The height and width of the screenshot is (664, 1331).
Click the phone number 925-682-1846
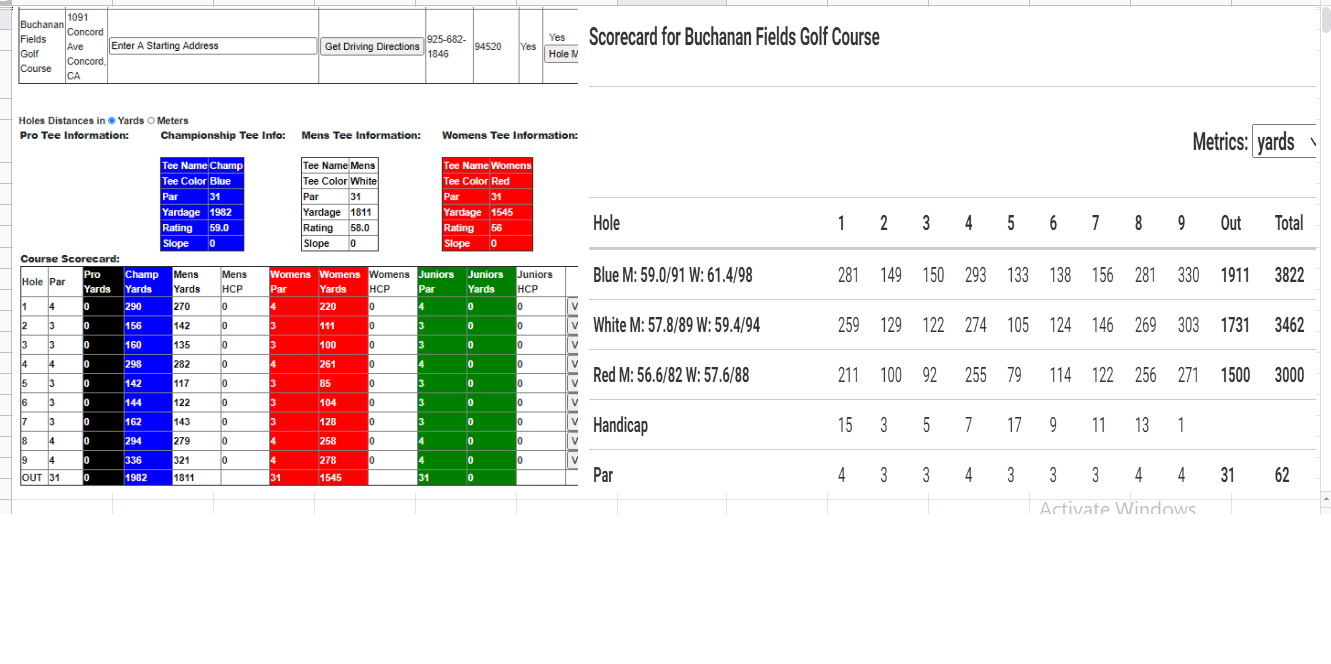(x=447, y=46)
